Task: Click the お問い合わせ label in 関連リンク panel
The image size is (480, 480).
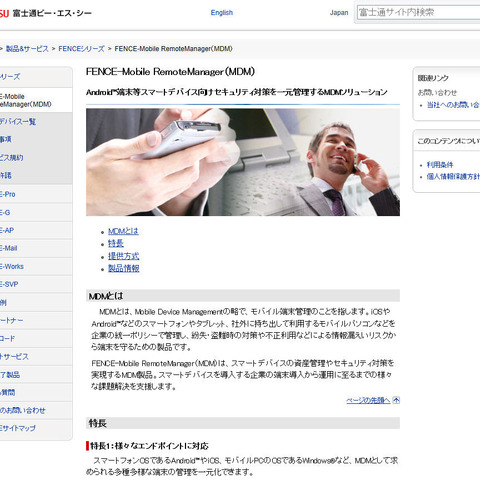Action: coord(437,93)
